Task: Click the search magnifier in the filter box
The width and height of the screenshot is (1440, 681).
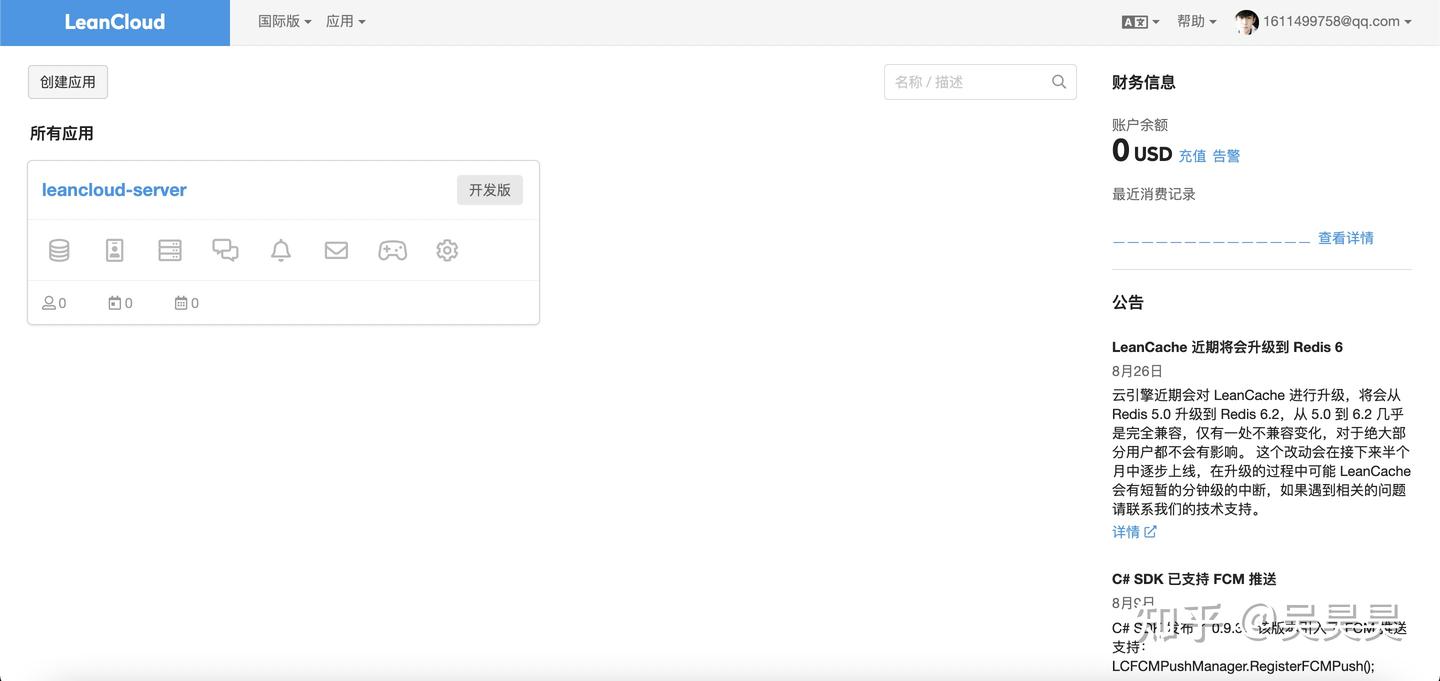Action: (1058, 81)
